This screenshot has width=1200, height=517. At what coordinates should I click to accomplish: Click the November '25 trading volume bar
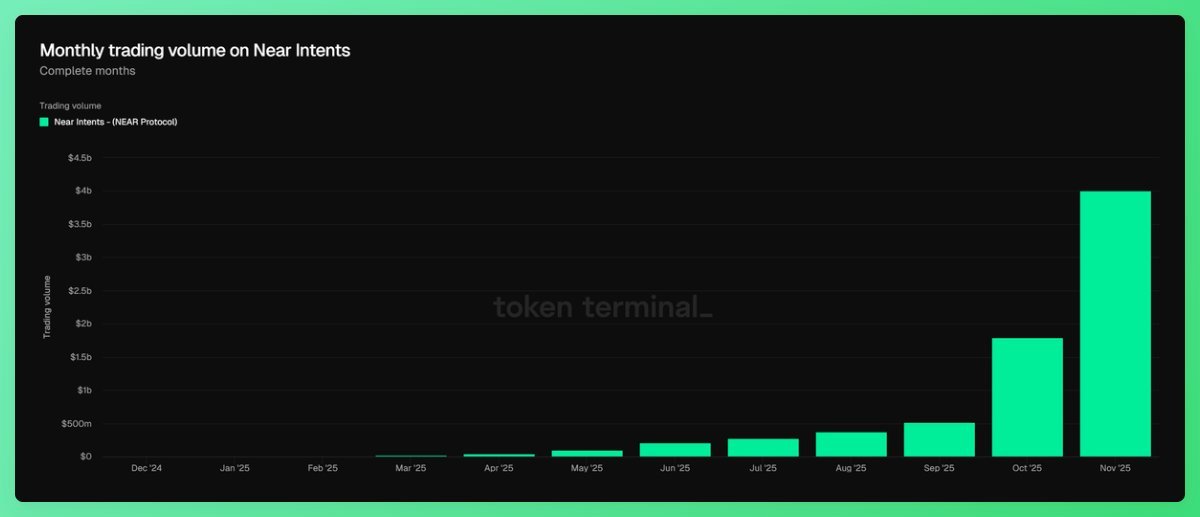coord(1115,323)
